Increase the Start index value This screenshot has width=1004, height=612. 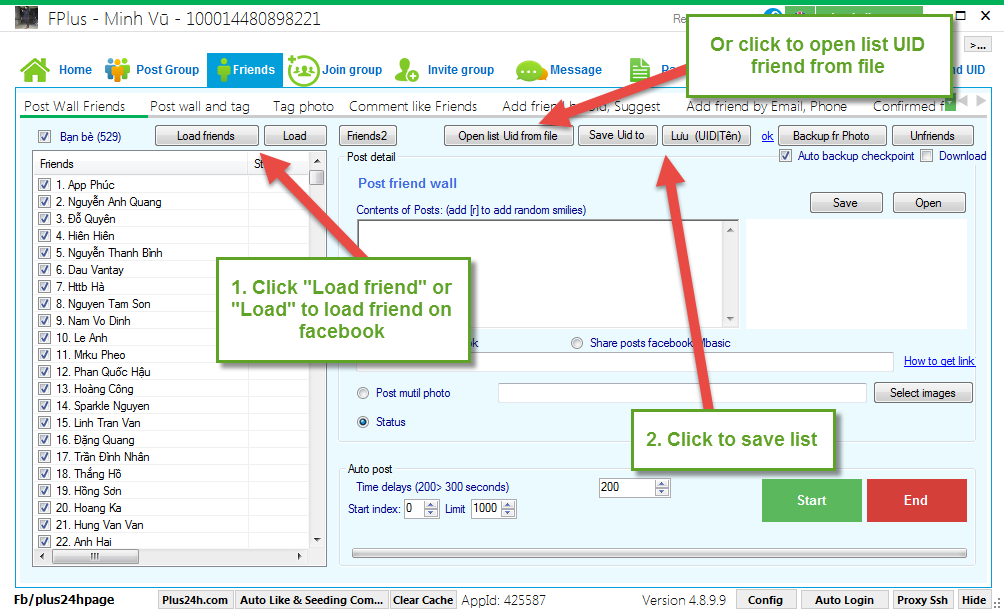click(x=432, y=505)
